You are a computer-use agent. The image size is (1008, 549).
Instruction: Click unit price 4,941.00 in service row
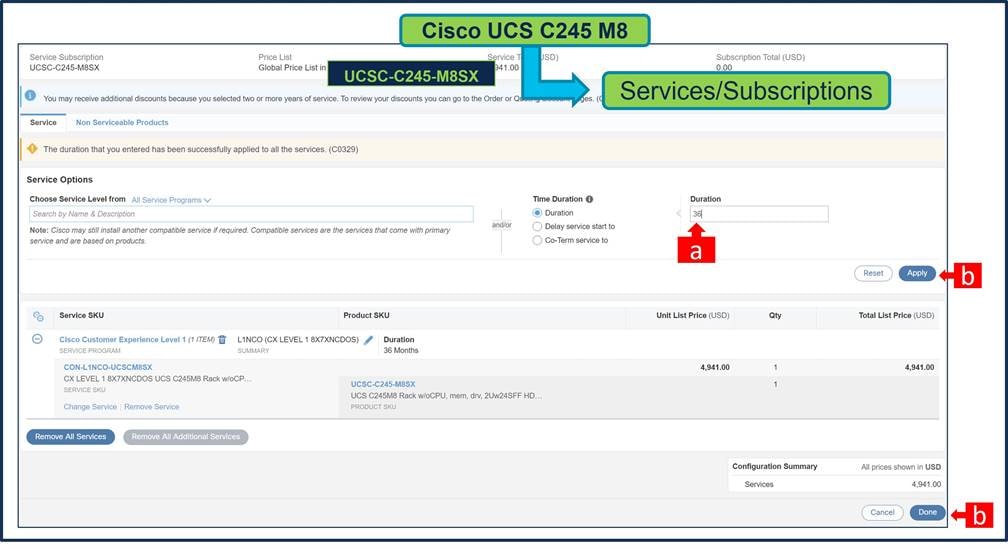click(x=715, y=367)
